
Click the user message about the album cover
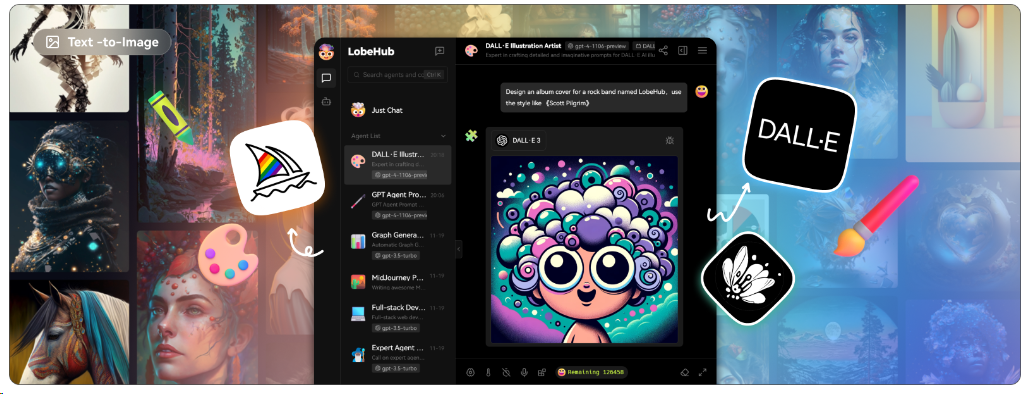[x=594, y=98]
